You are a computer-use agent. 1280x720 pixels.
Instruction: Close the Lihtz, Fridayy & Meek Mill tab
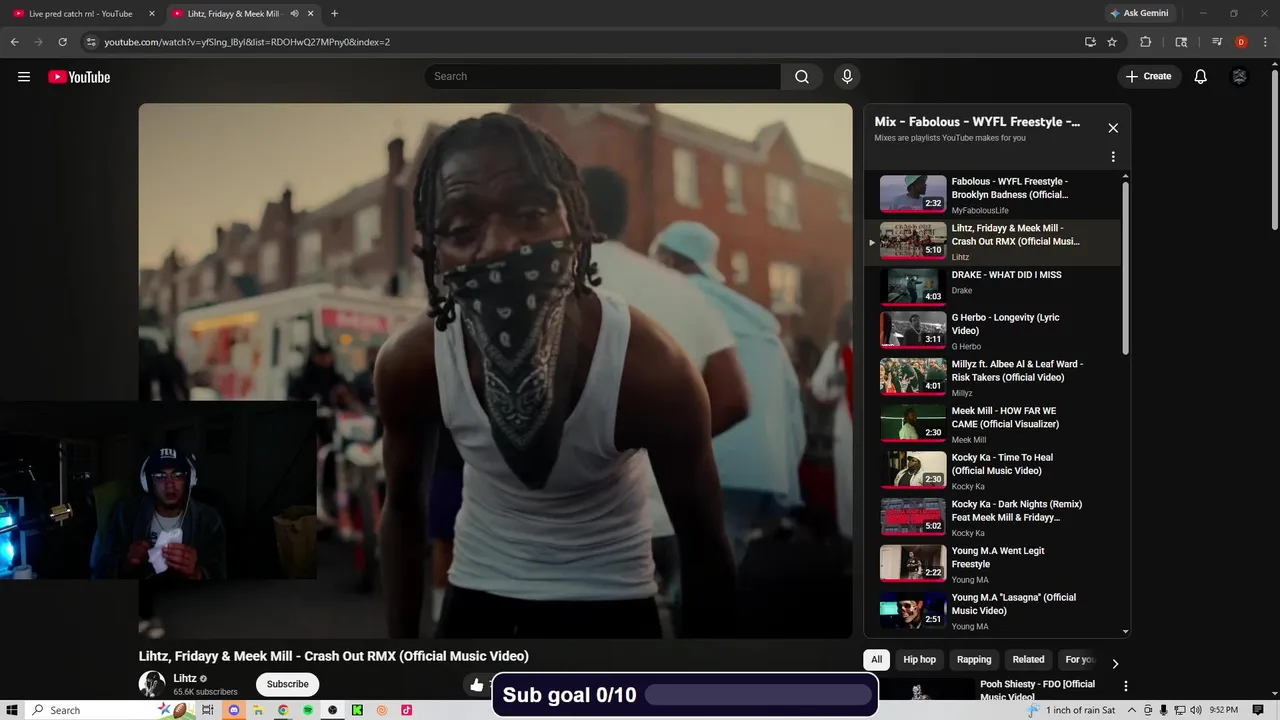[311, 14]
